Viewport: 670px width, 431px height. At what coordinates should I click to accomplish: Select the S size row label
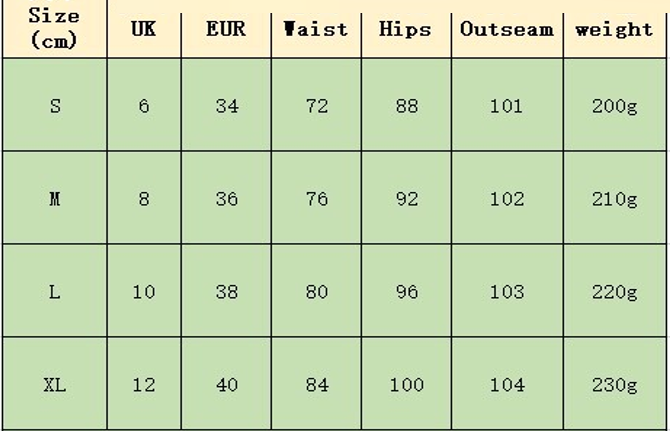(54, 106)
